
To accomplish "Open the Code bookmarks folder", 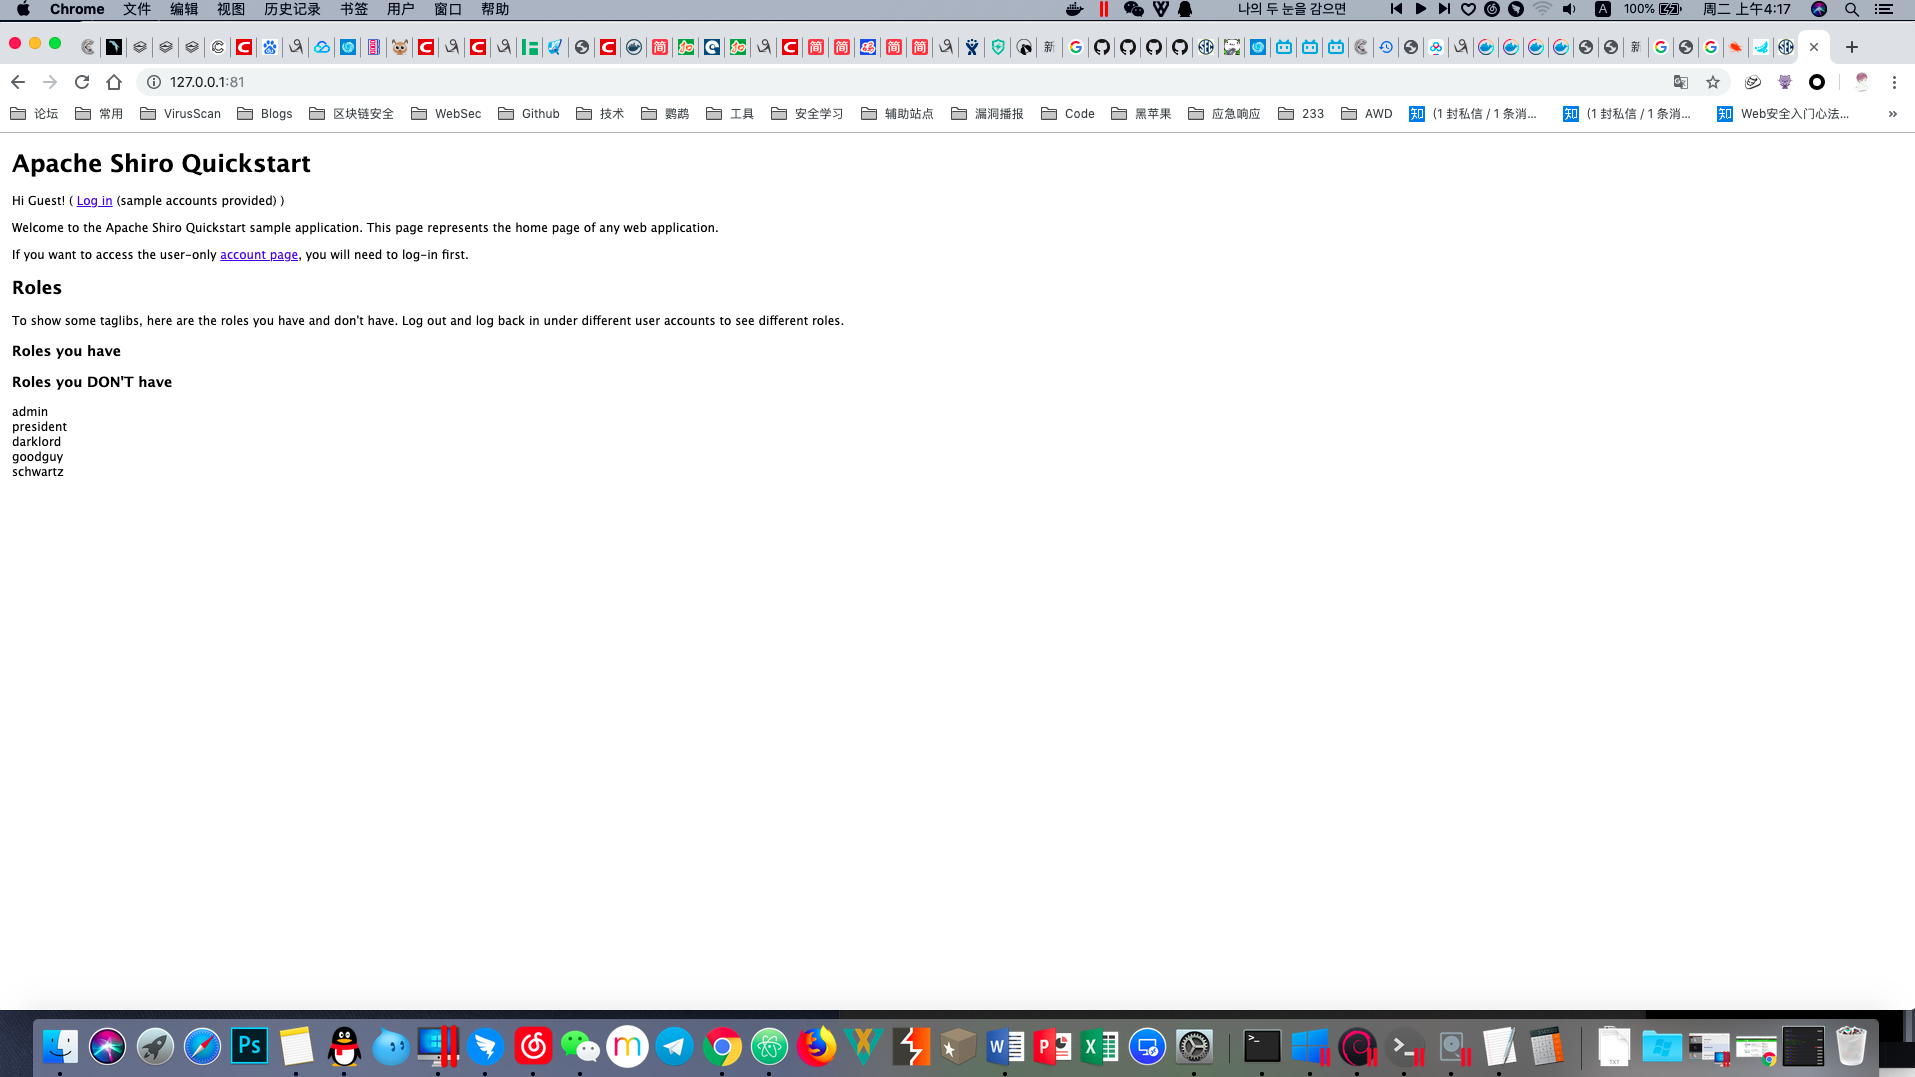I will [x=1068, y=114].
